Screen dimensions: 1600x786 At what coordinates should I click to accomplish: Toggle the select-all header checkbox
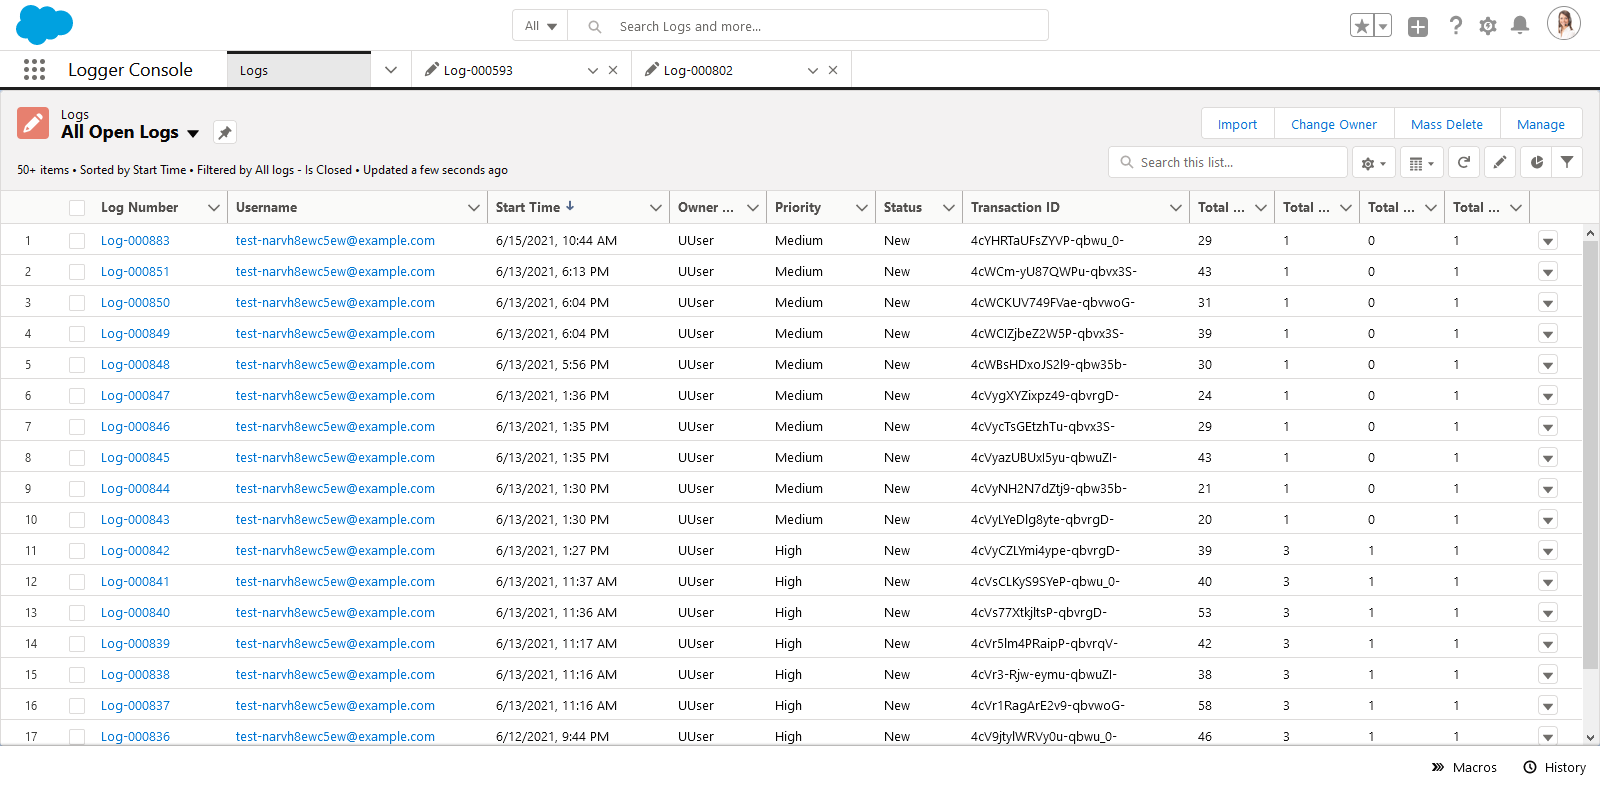click(x=77, y=208)
